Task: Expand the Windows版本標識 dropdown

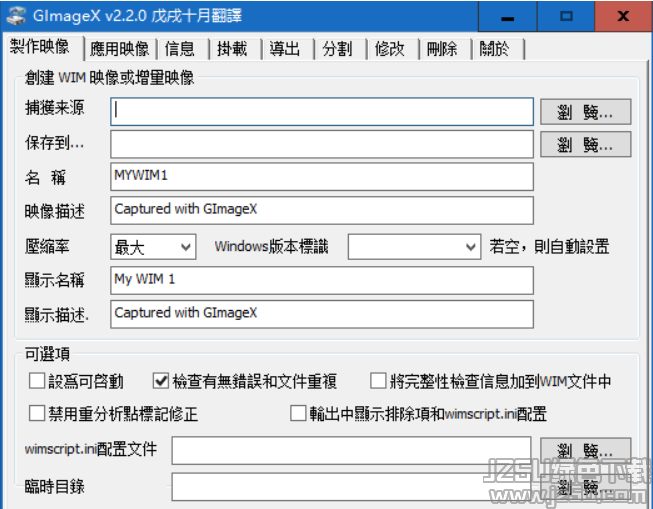Action: (414, 247)
